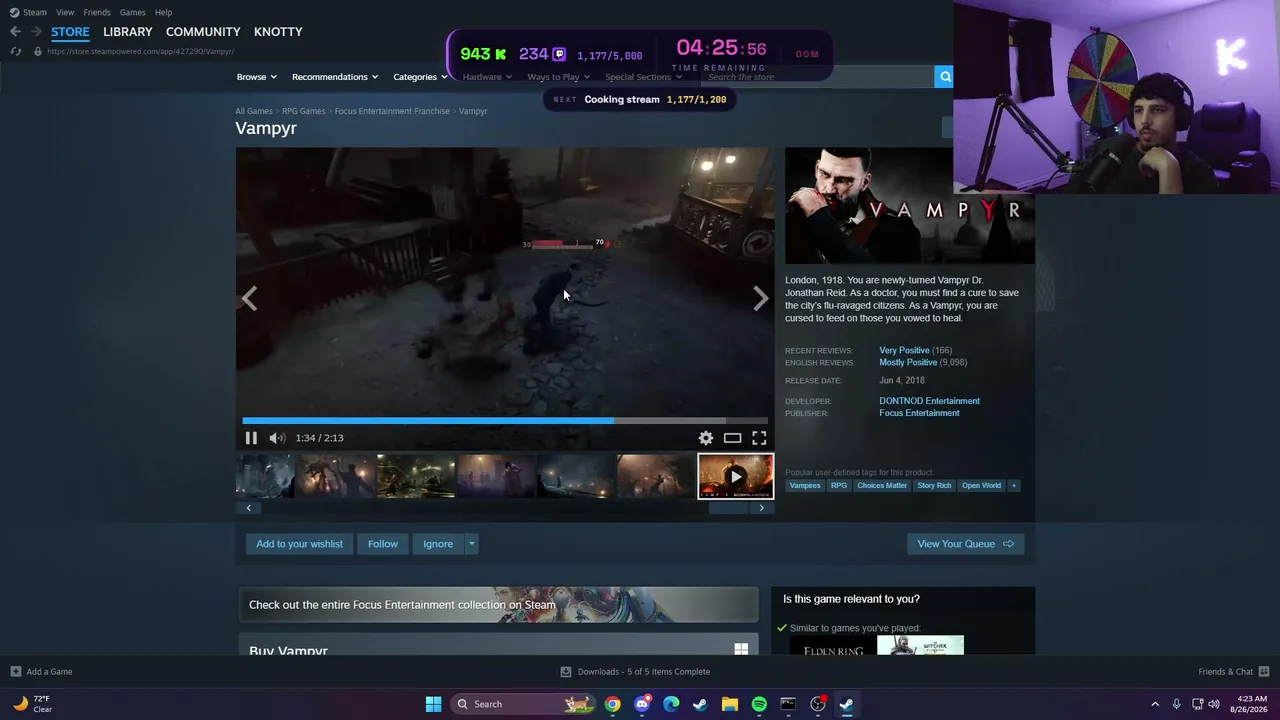Switch to the COMMUNITY tab
Viewport: 1280px width, 720px height.
click(203, 32)
